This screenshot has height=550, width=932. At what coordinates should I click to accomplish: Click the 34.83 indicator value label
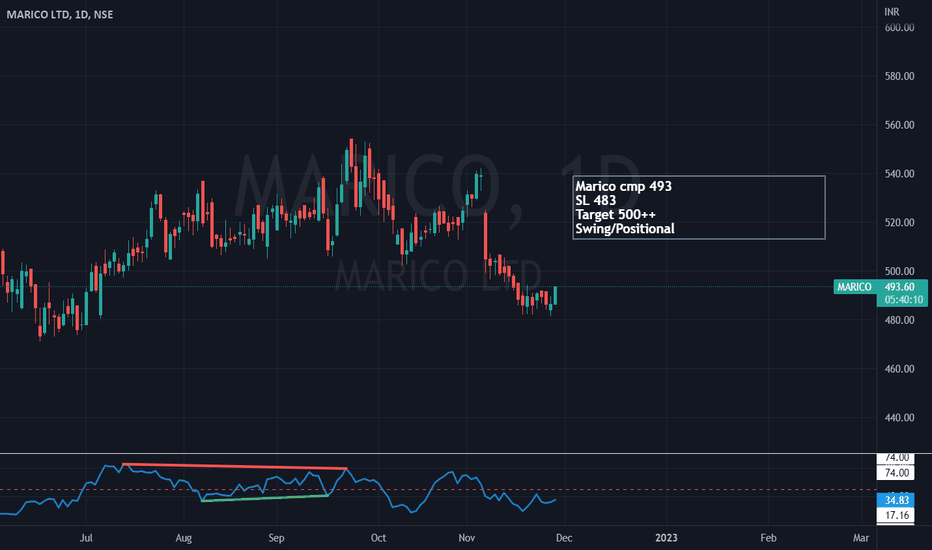[896, 500]
